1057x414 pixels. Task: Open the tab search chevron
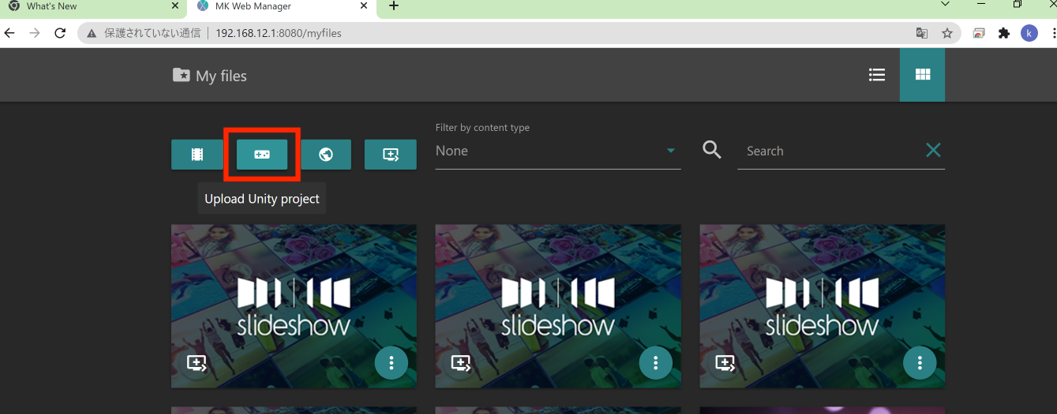[x=946, y=5]
